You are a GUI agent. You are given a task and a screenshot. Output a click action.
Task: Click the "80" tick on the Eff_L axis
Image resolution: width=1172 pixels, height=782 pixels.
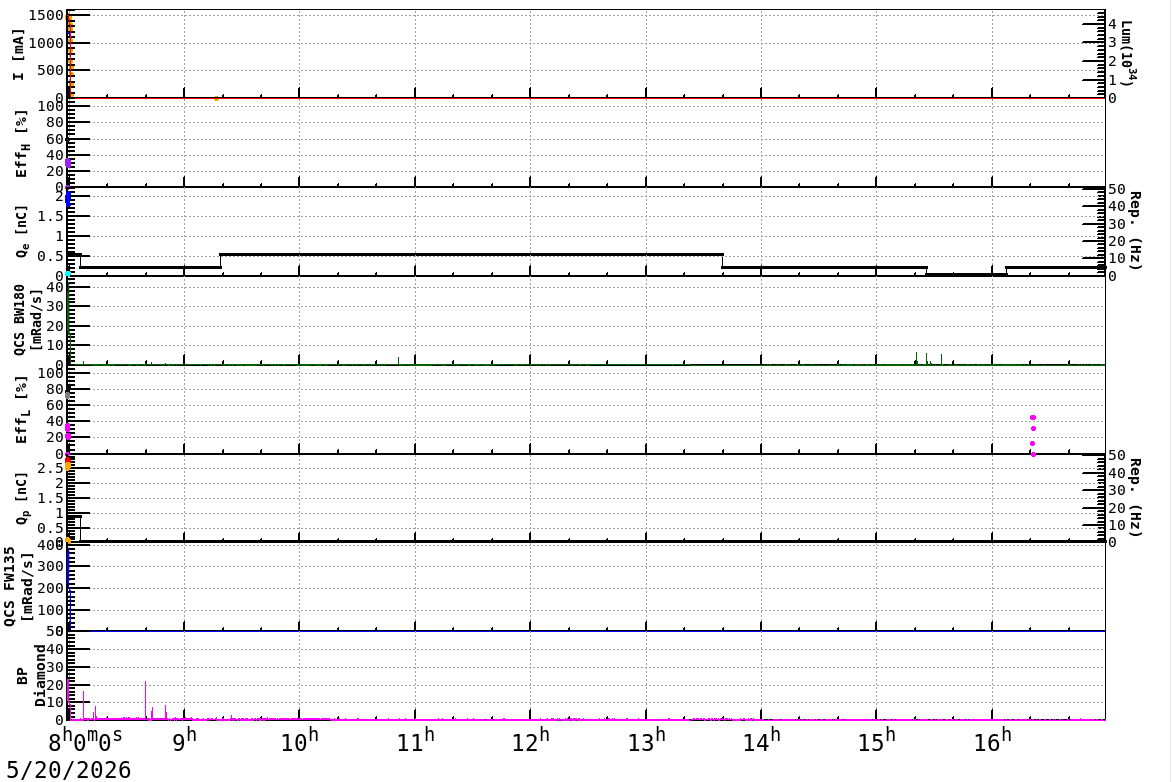[55, 390]
